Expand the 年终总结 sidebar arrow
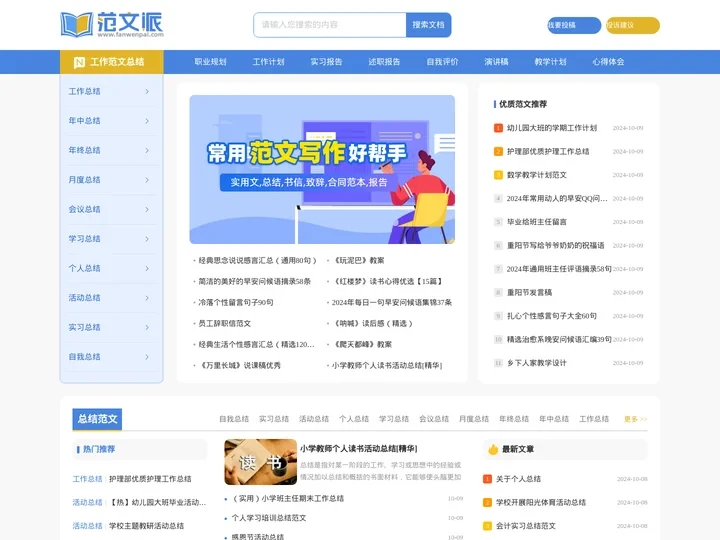The width and height of the screenshot is (720, 540). tap(147, 151)
